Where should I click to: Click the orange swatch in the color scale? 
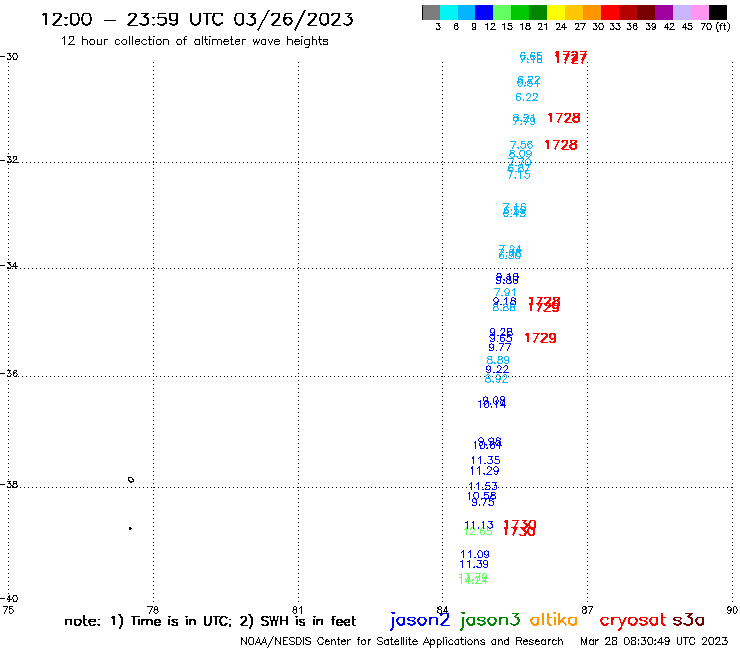point(592,12)
